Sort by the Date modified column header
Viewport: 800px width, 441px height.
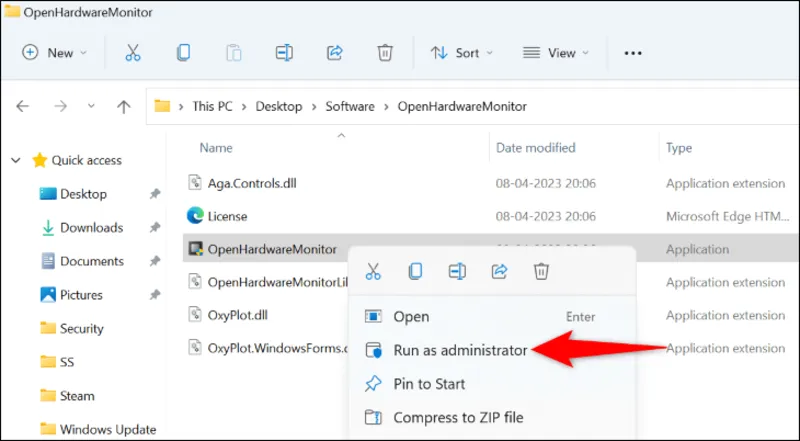point(536,148)
